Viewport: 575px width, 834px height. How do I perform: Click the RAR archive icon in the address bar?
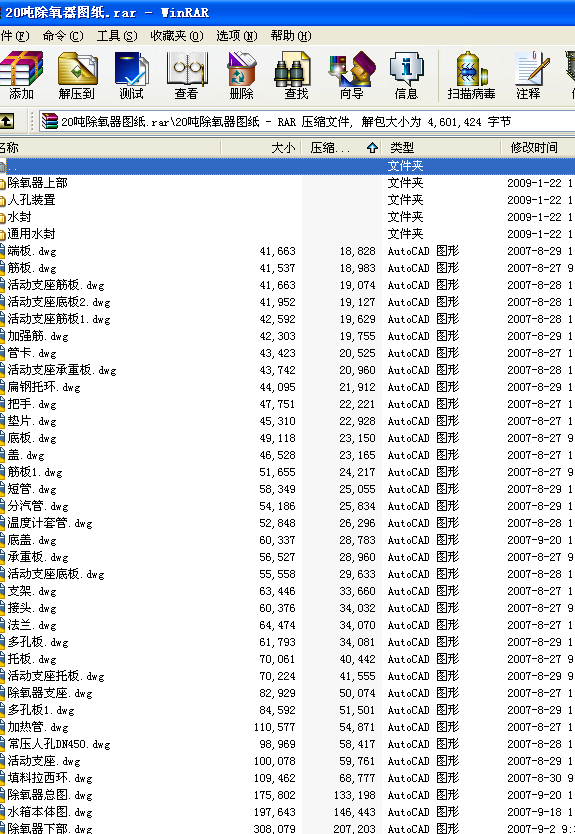49,121
